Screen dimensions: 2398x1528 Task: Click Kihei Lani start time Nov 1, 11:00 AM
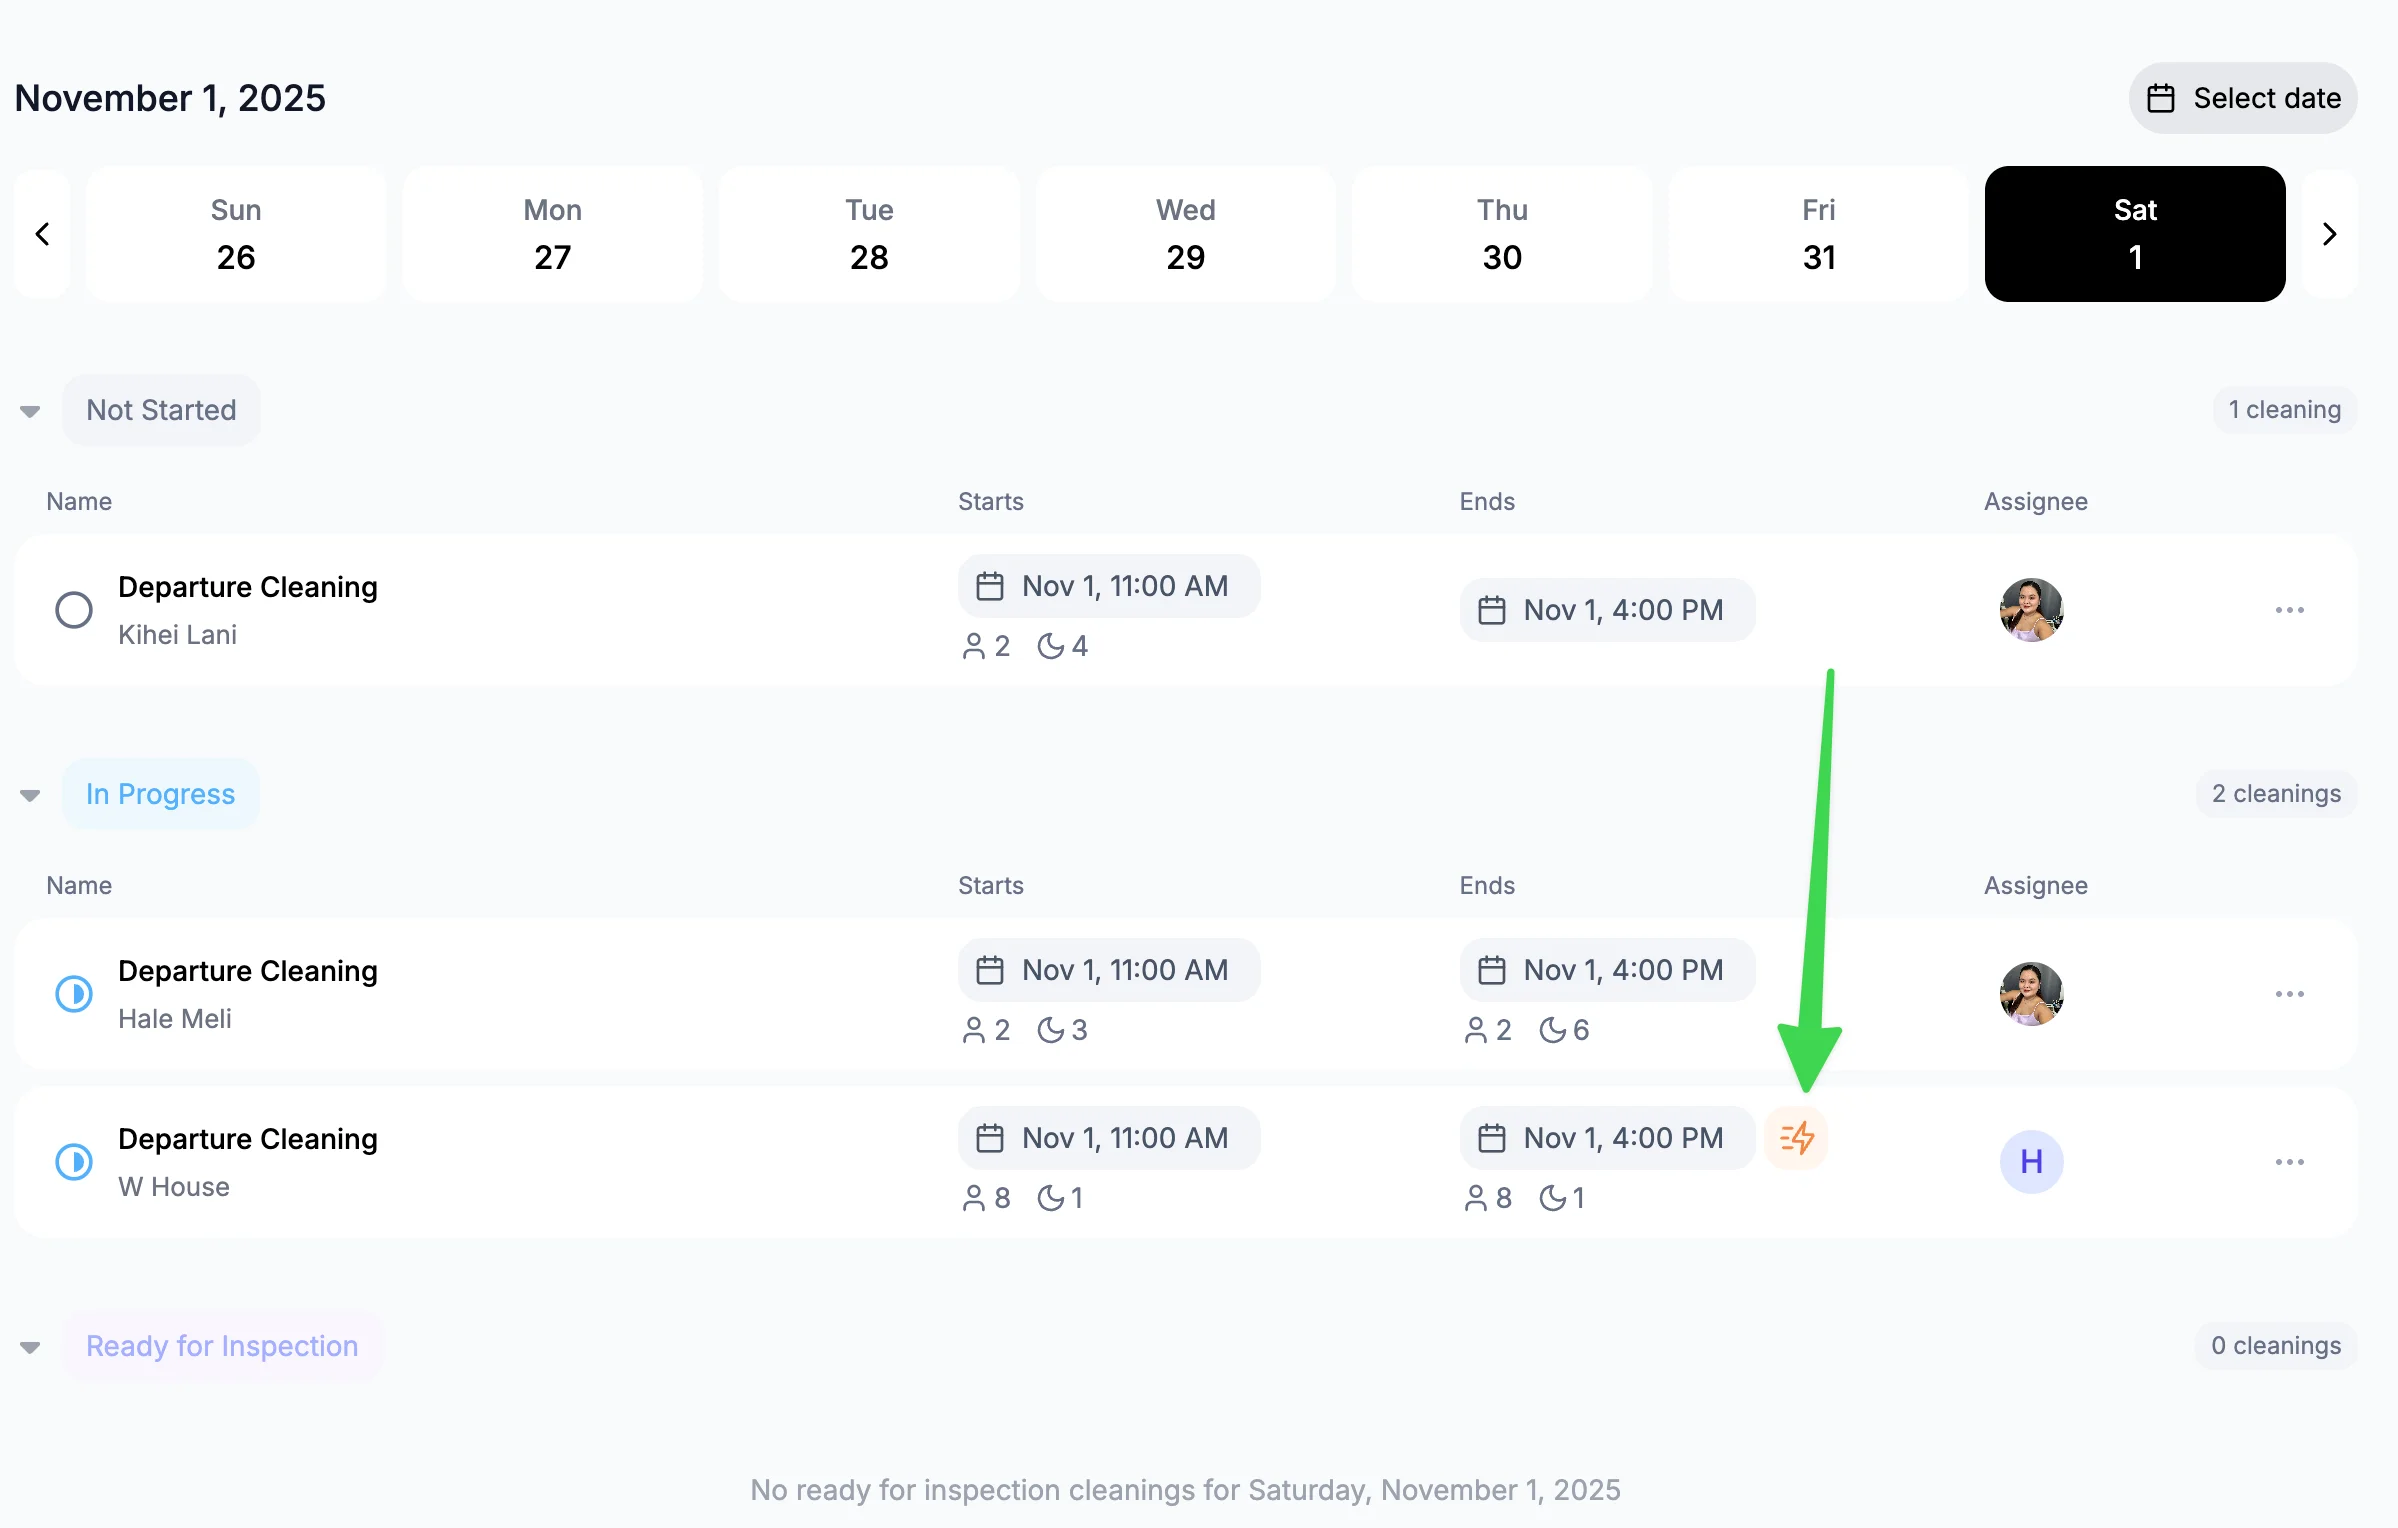[x=1108, y=586]
